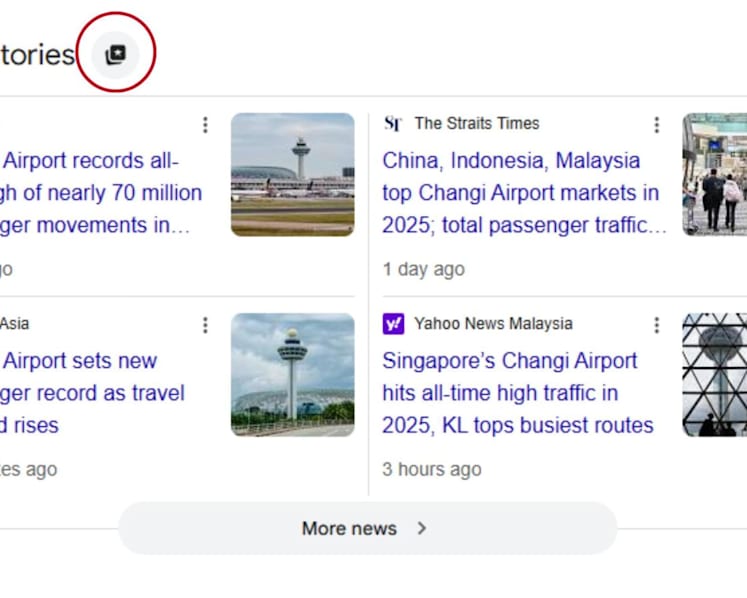Click the More news button

(367, 528)
